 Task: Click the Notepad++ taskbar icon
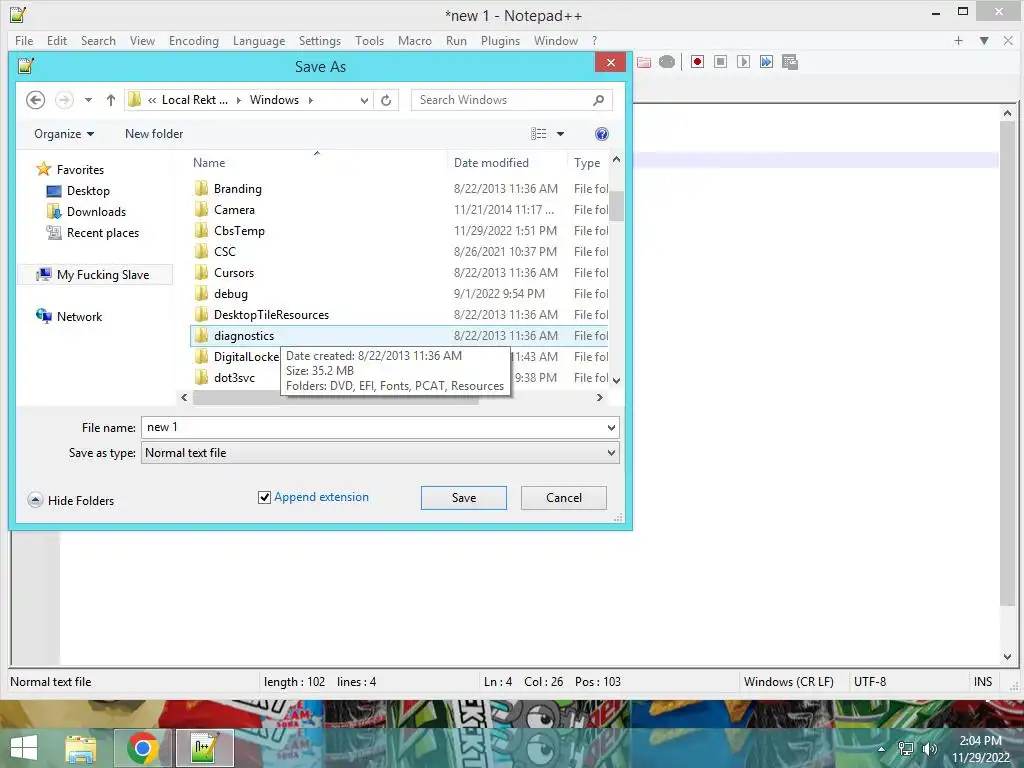pos(205,748)
